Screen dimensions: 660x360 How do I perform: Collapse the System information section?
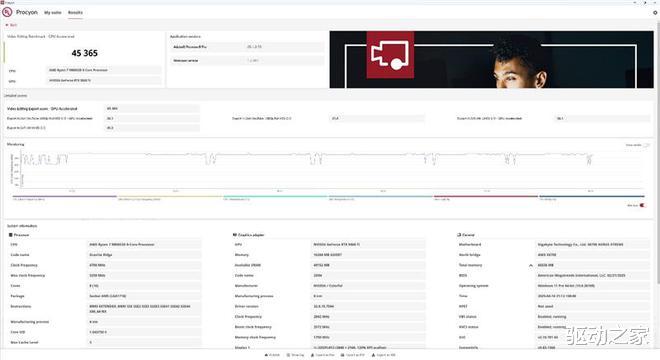22,226
